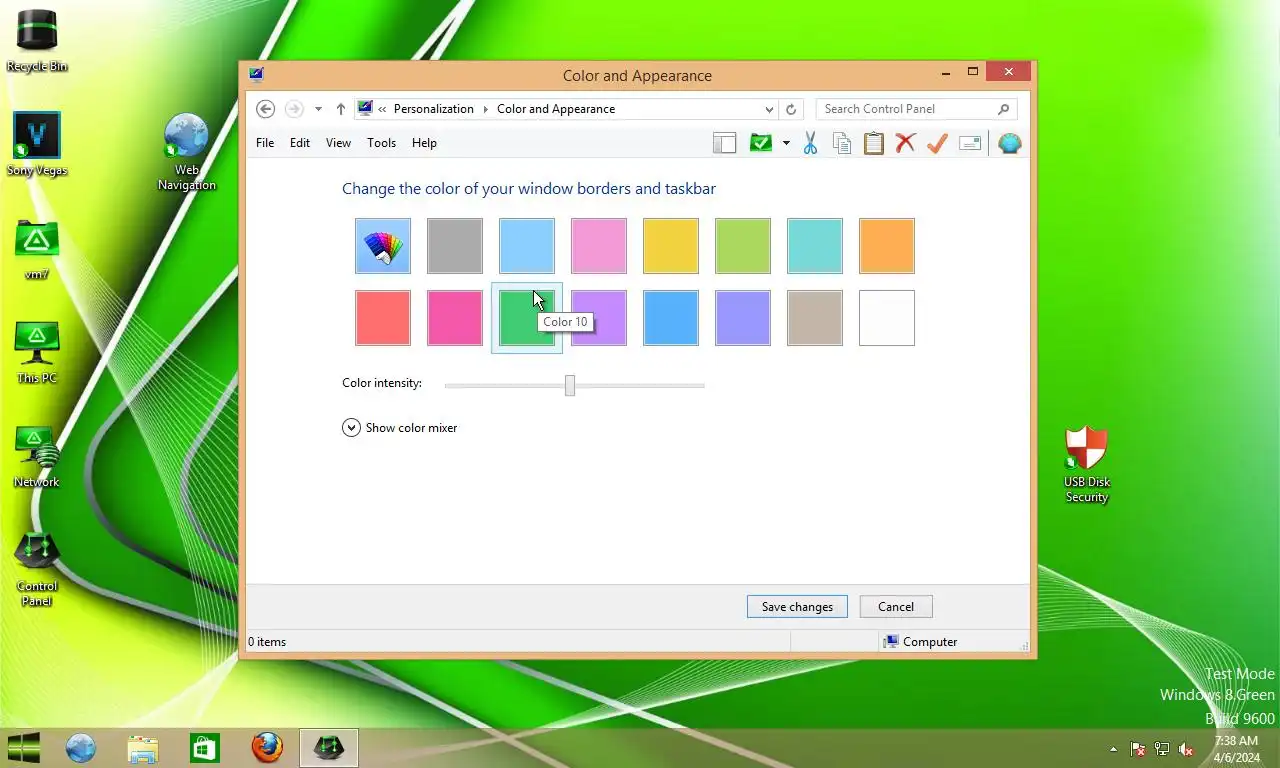Click the preview pane layout icon
The height and width of the screenshot is (768, 1280).
coord(724,143)
